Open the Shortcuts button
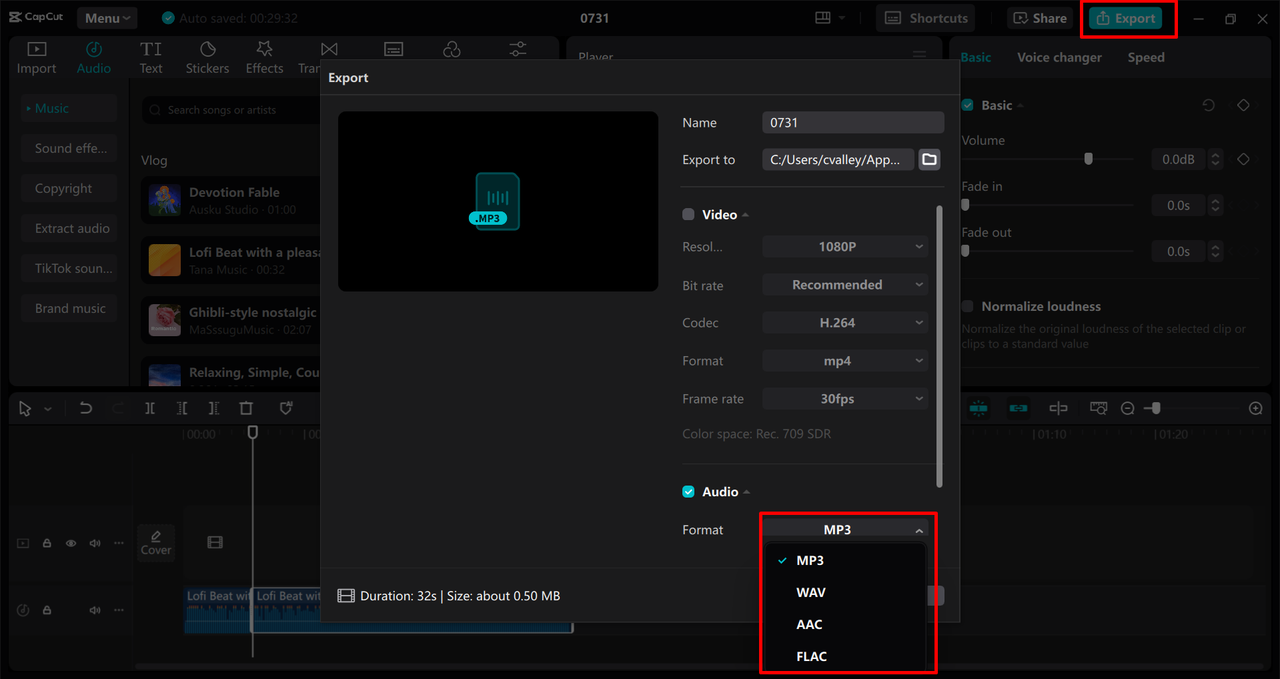 [927, 18]
